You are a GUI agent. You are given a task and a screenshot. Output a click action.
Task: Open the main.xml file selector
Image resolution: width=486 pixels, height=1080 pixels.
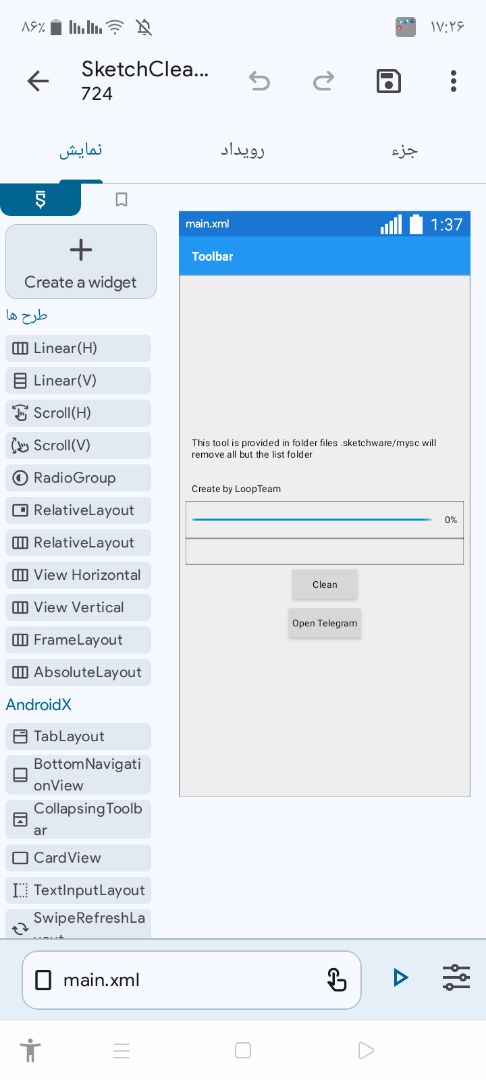coord(191,979)
